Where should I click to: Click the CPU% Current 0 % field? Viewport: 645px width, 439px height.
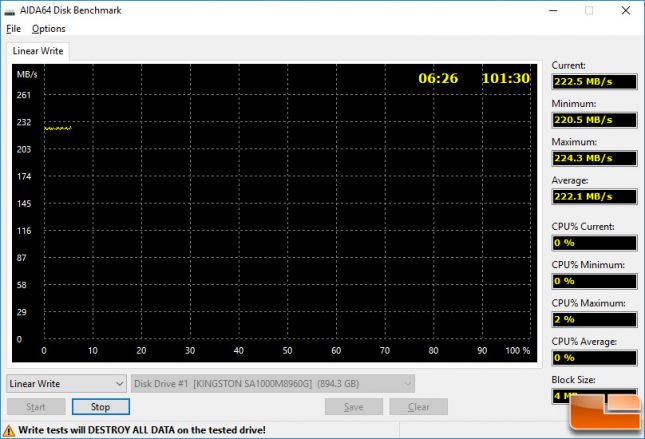tap(594, 243)
